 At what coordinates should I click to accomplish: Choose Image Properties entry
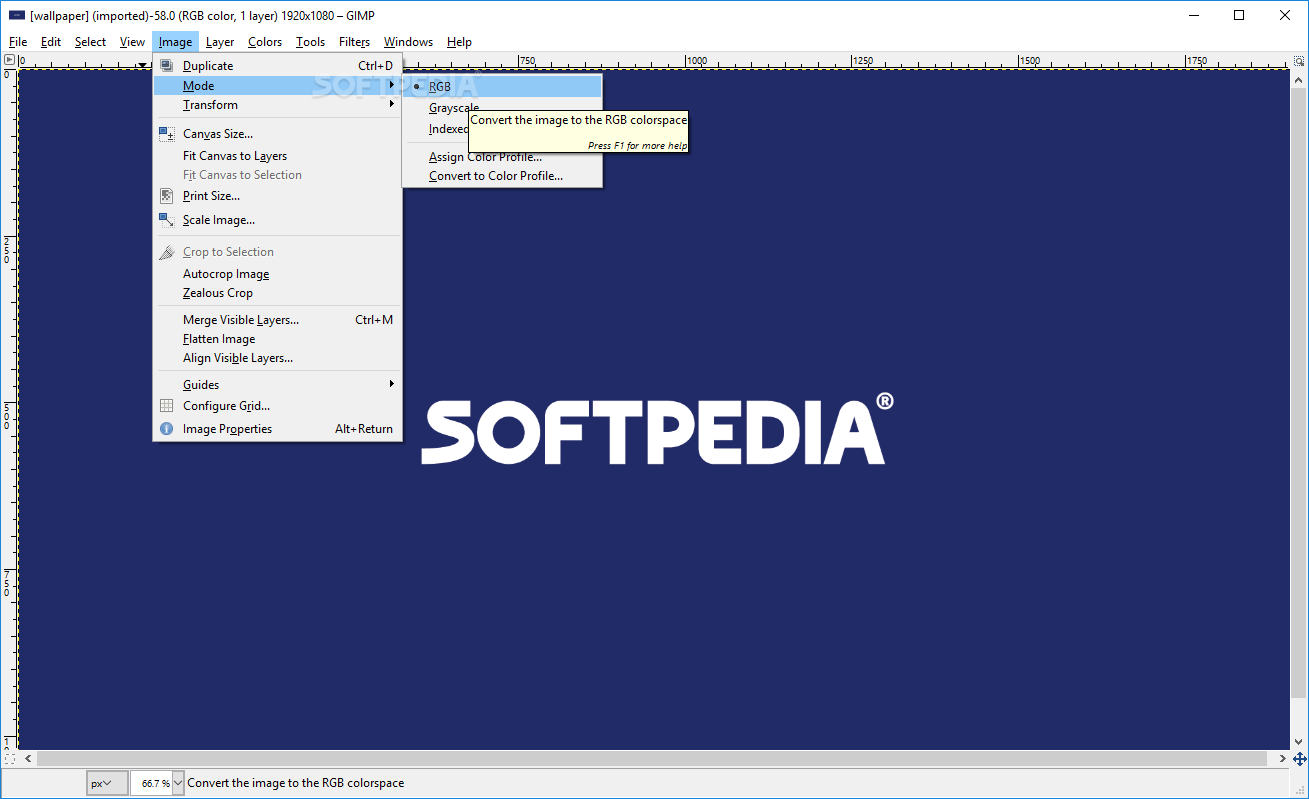(277, 429)
